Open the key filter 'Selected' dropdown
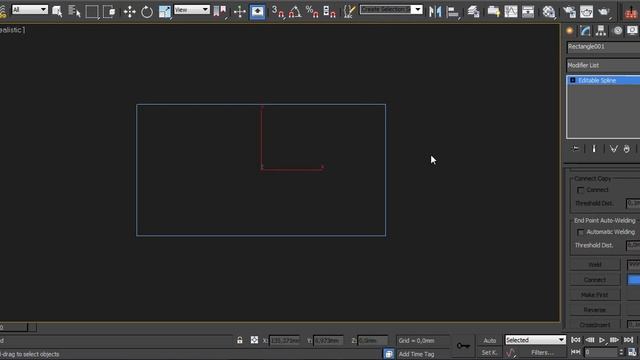 click(535, 340)
